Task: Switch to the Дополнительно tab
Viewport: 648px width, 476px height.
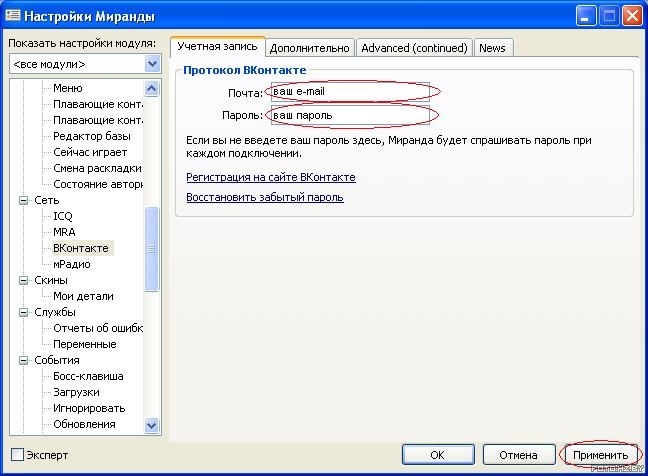Action: (310, 48)
